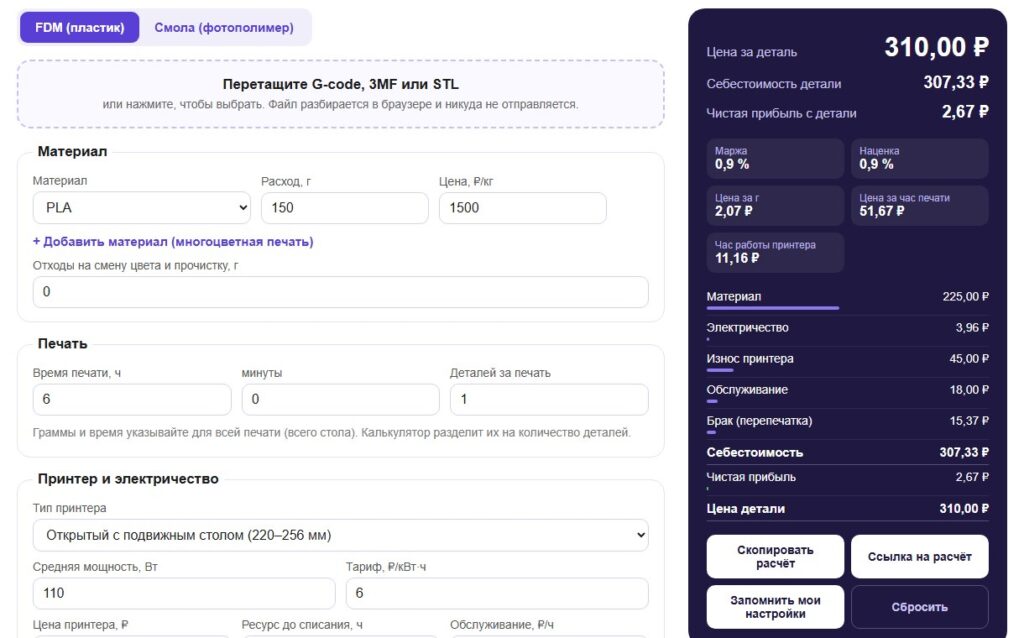Switch to the FDM (пластик) tab

79,27
